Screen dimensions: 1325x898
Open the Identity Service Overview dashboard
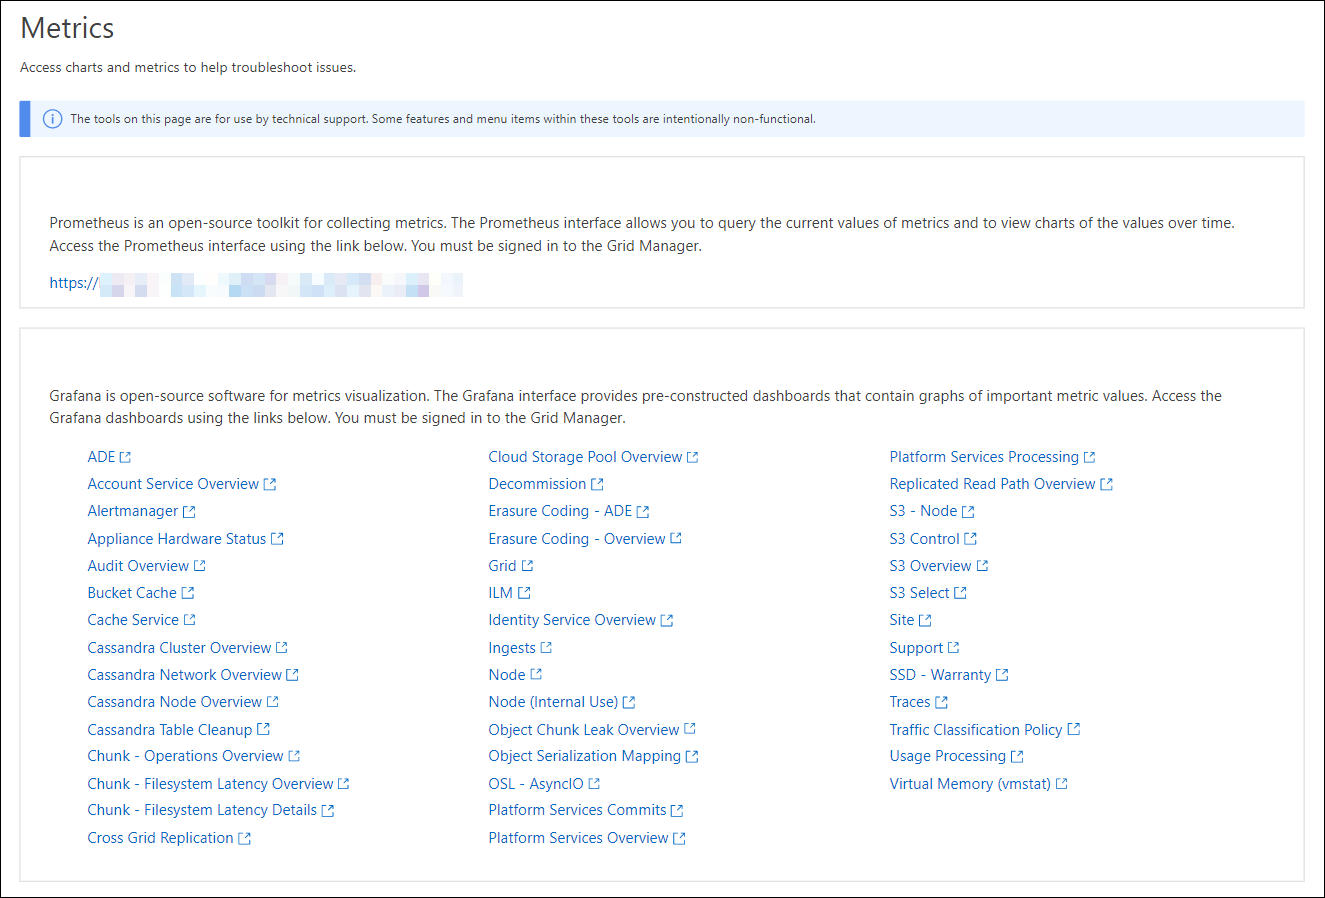point(572,620)
